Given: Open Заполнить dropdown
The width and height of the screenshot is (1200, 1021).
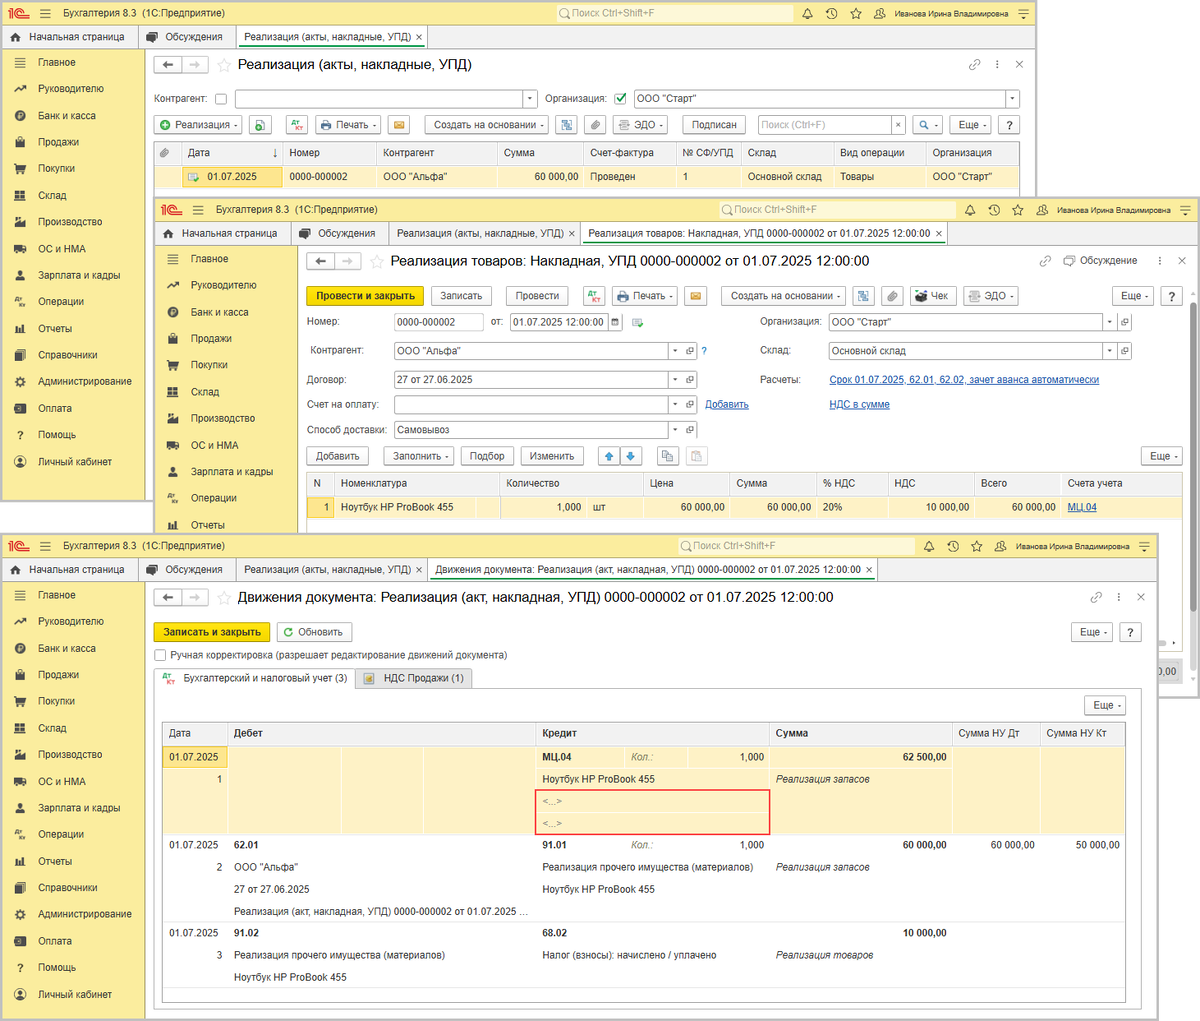Looking at the screenshot, I should pos(419,456).
